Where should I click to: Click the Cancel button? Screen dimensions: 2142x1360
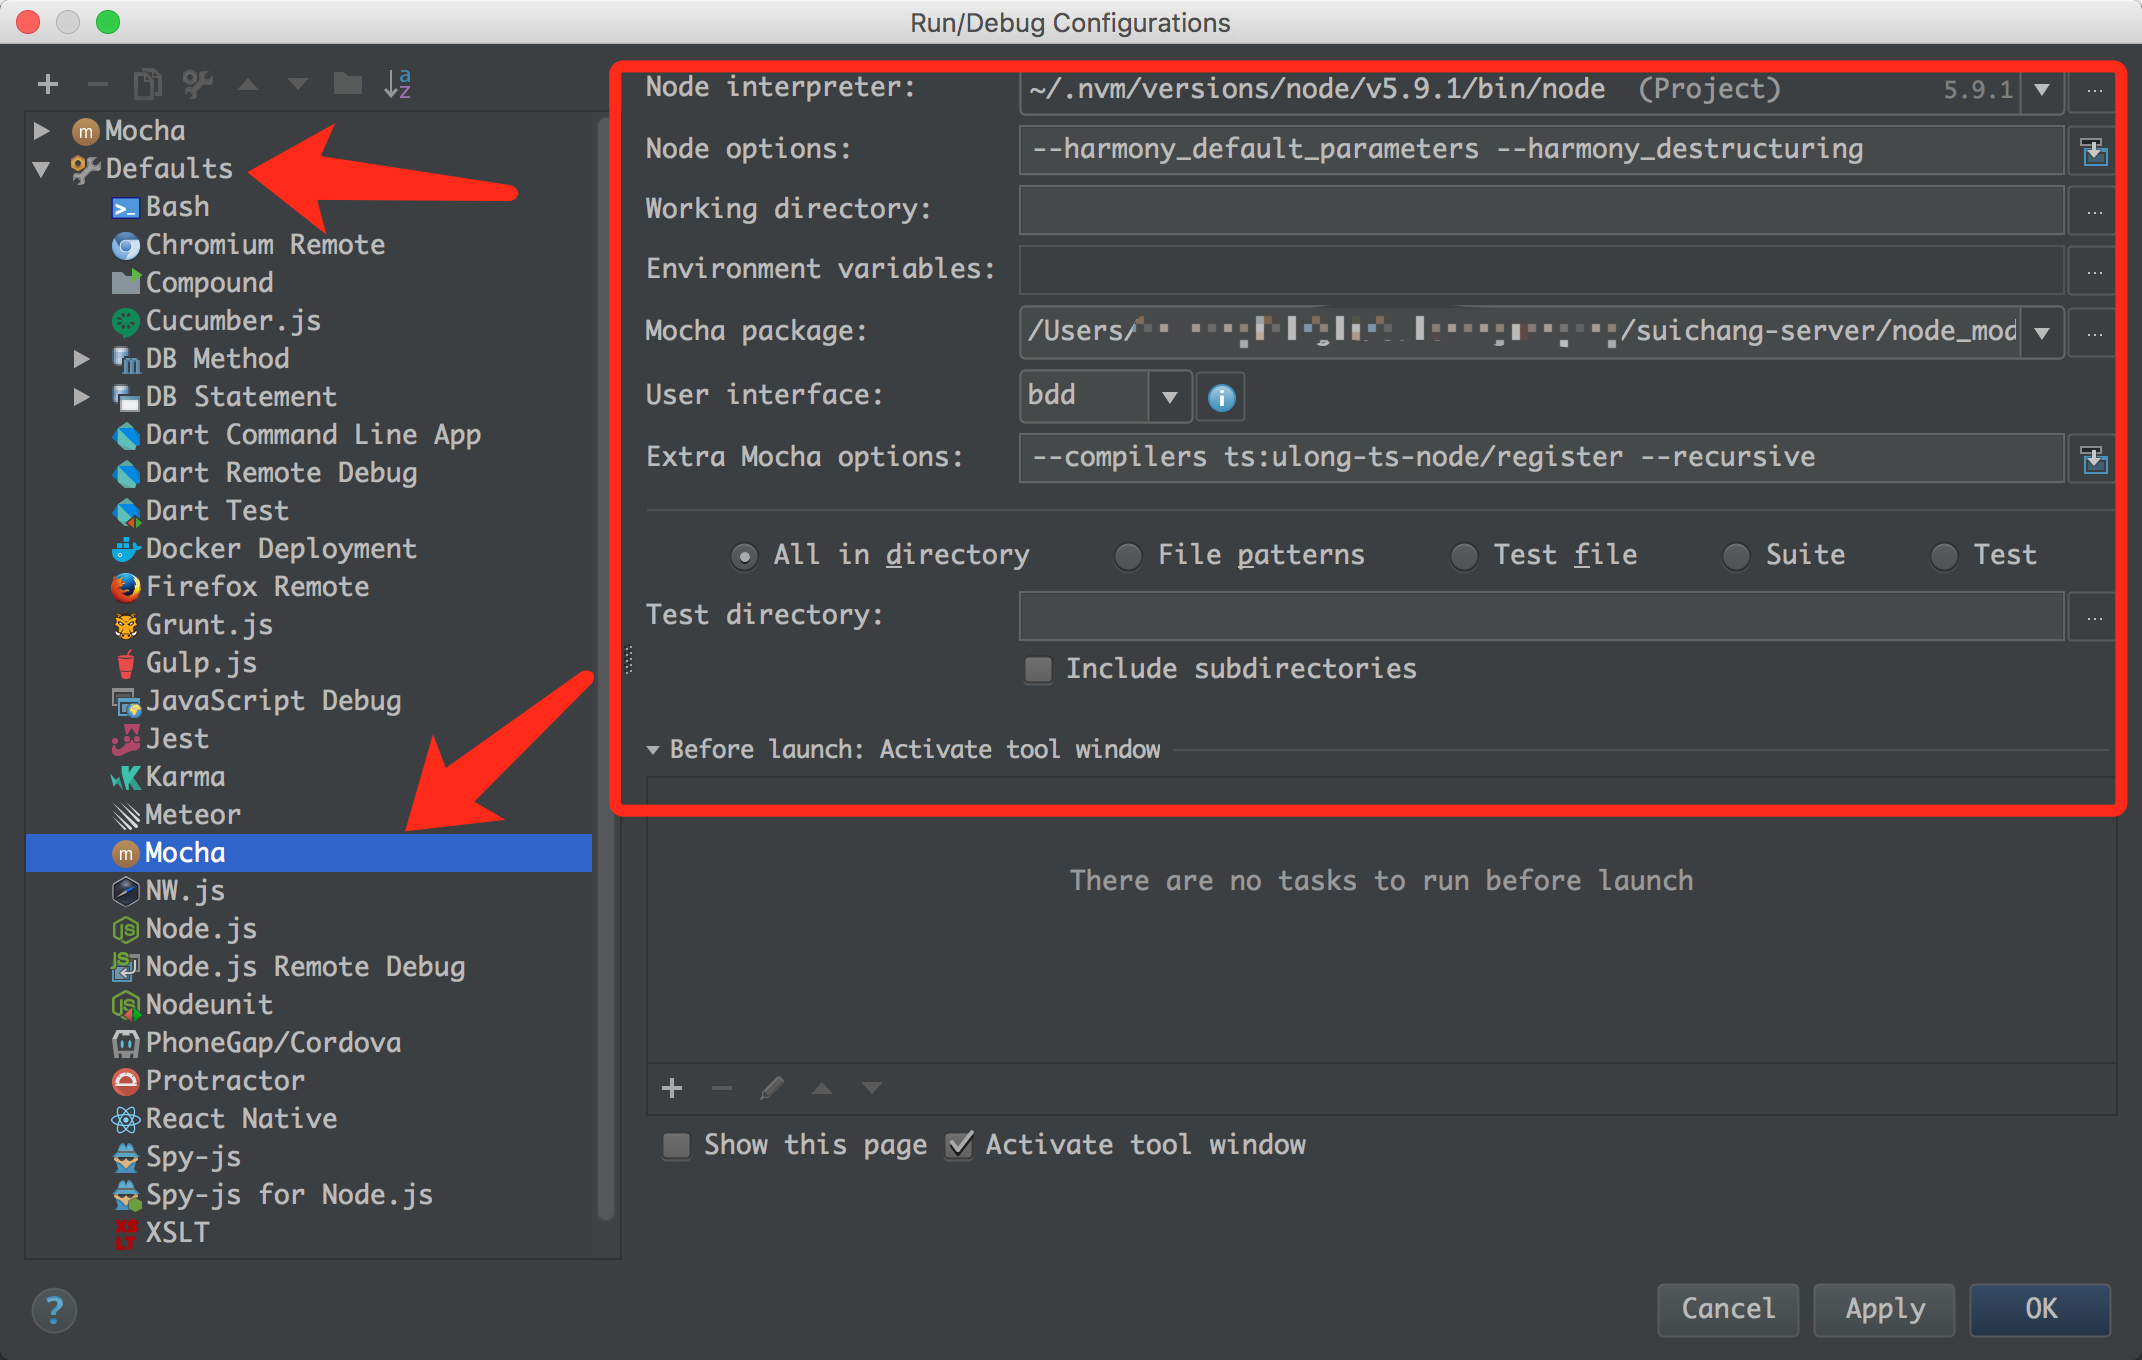pyautogui.click(x=1728, y=1309)
